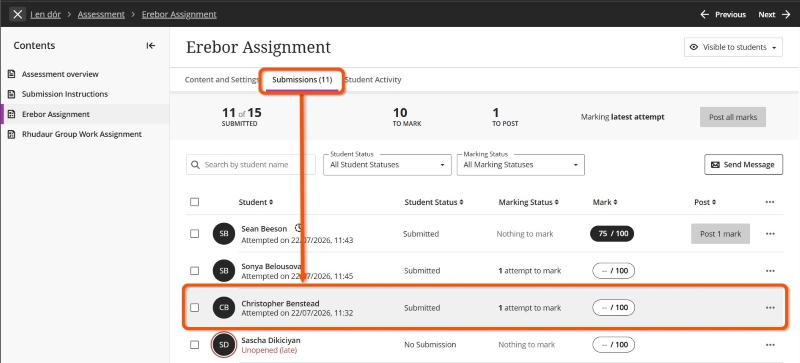Click the Erebor Assignment icon in the sidebar
800x363 pixels.
(x=12, y=114)
